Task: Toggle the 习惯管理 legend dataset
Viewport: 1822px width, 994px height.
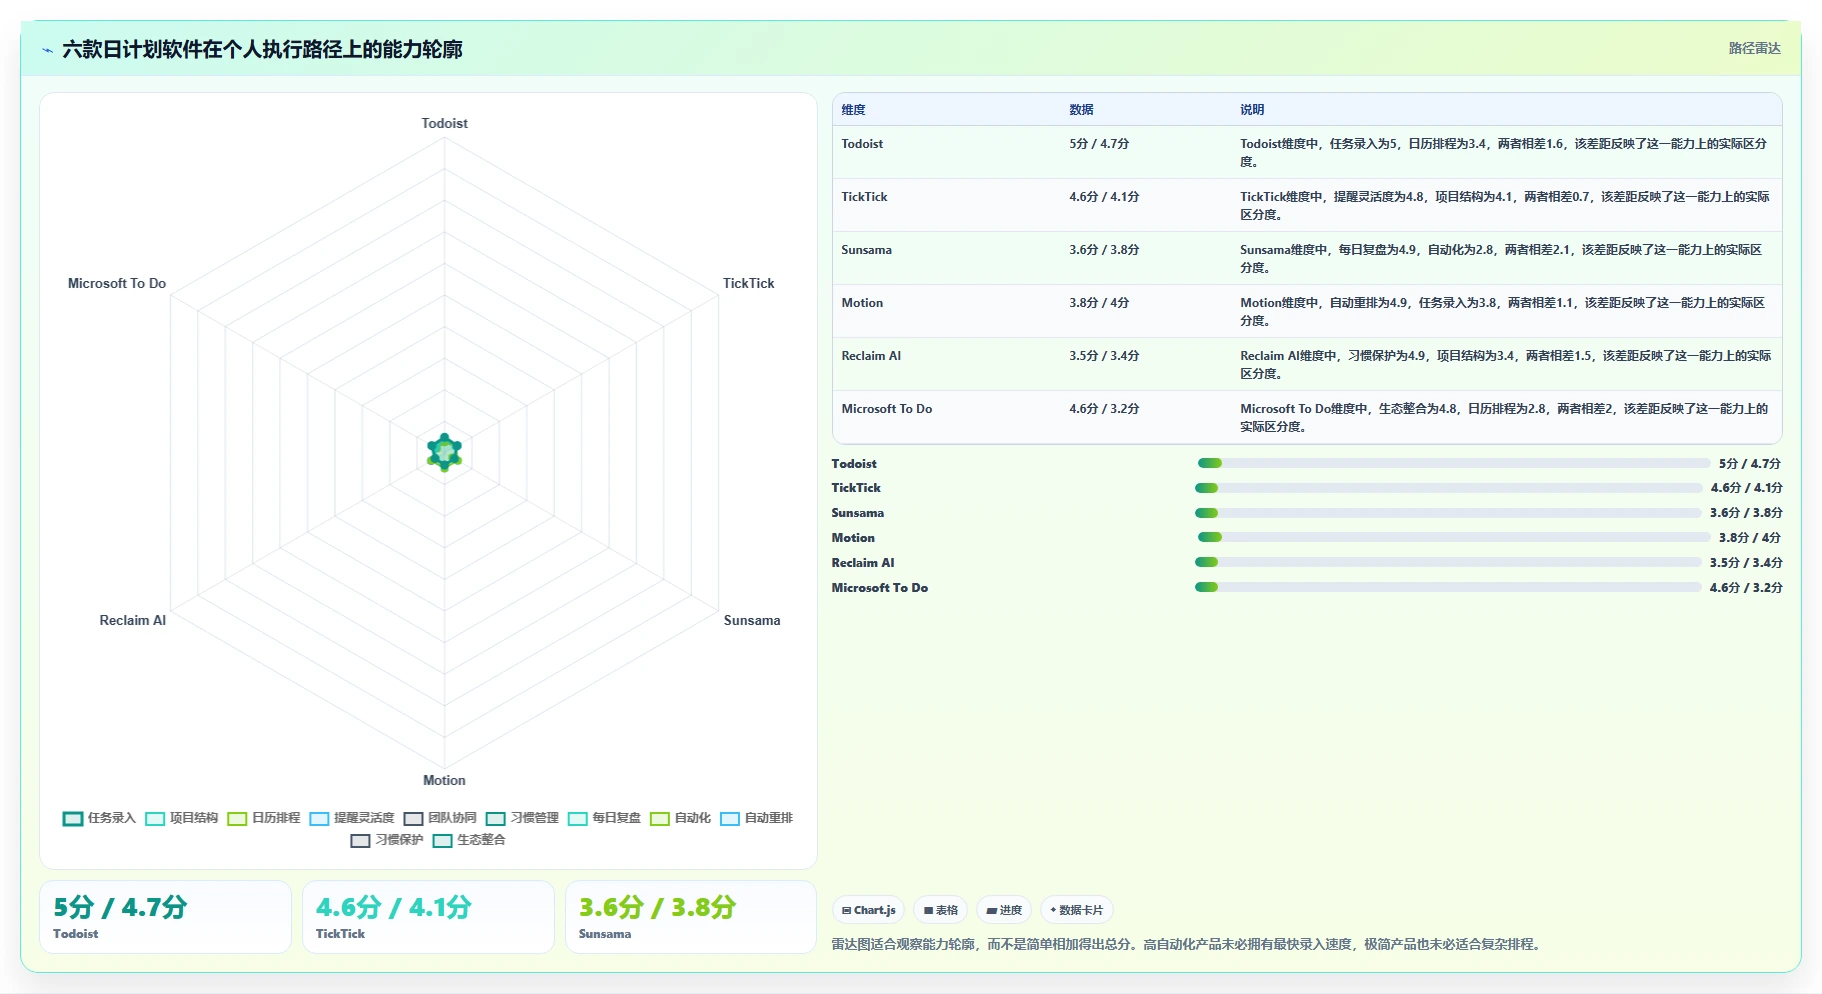Action: (x=523, y=818)
